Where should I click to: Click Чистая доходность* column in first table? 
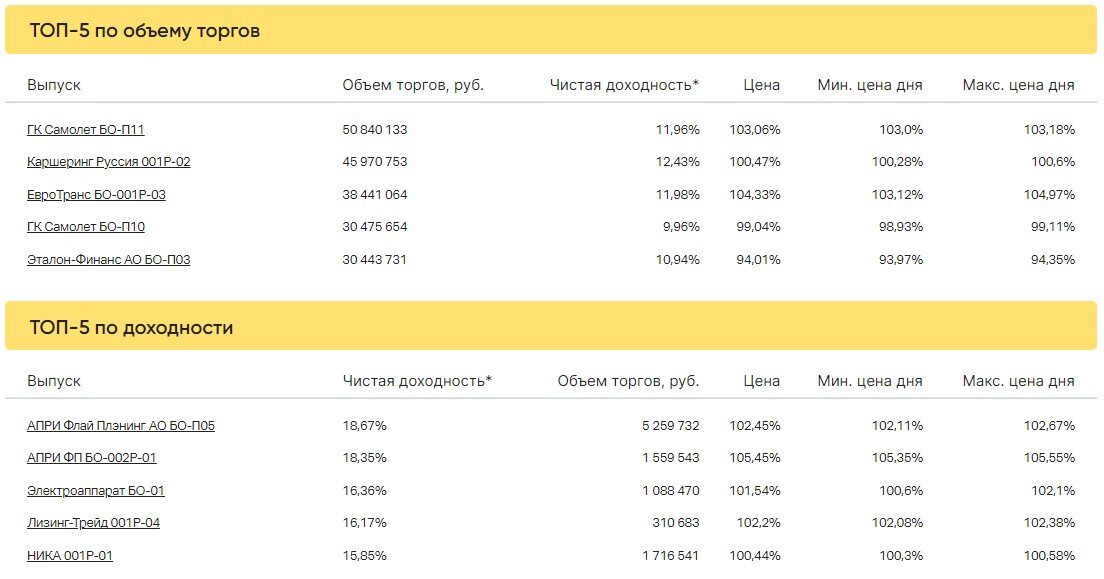pos(624,85)
